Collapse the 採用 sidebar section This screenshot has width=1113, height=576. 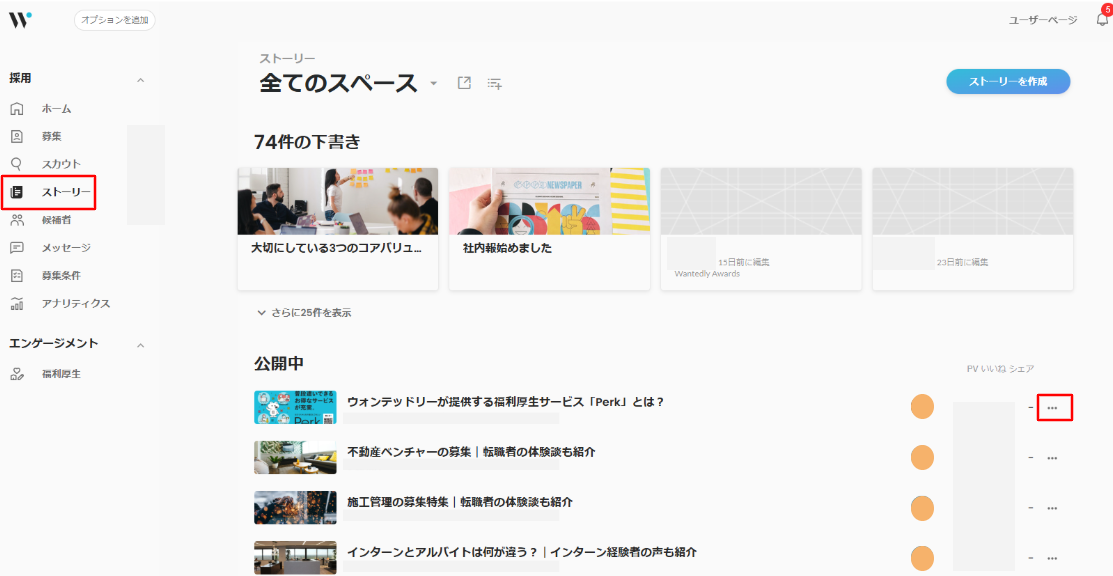click(140, 79)
